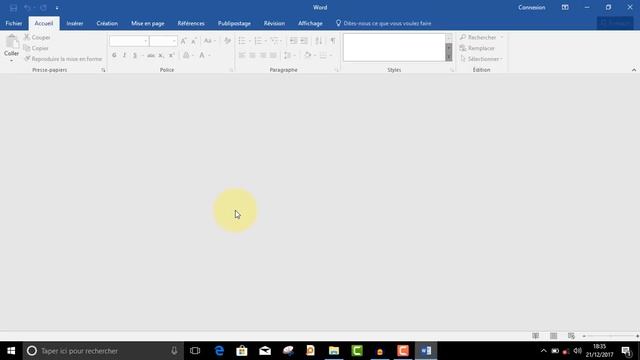
Task: Toggle italic (I) formatting
Action: click(124, 55)
